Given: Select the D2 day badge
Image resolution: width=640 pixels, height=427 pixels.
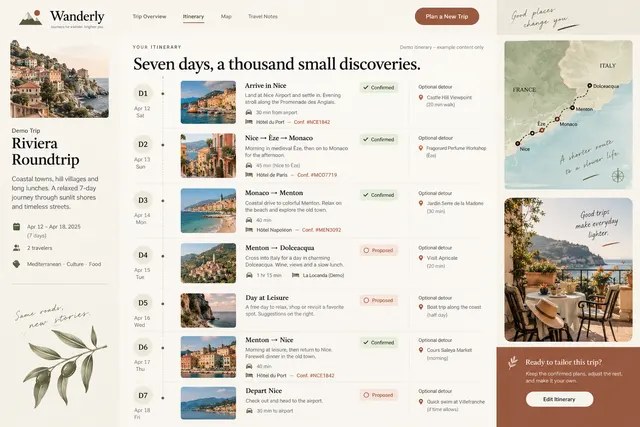Looking at the screenshot, I should tap(143, 145).
